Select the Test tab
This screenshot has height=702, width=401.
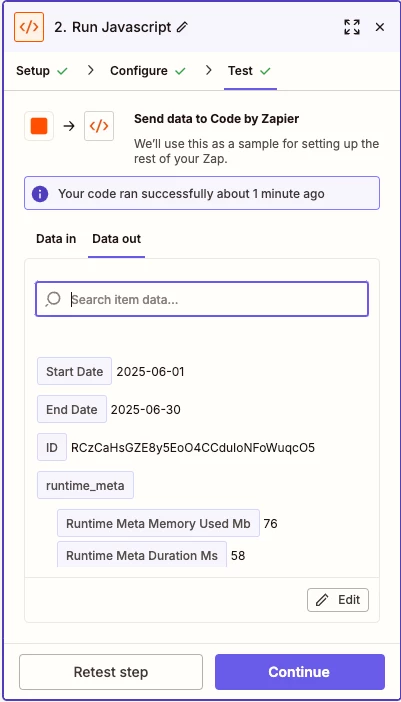coord(250,71)
